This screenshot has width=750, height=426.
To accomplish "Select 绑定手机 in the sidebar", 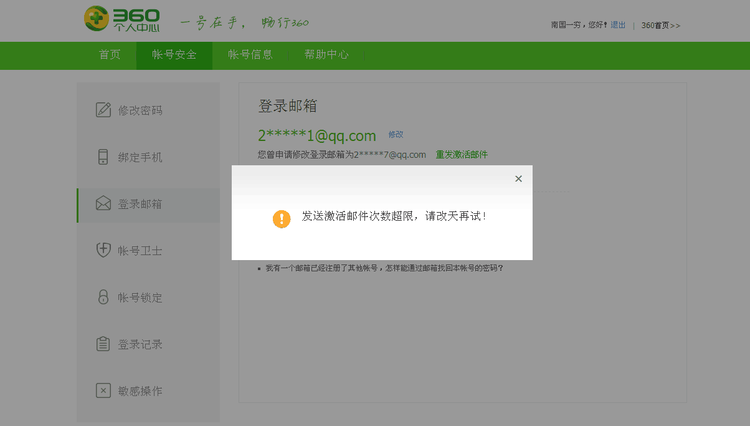I will point(148,157).
